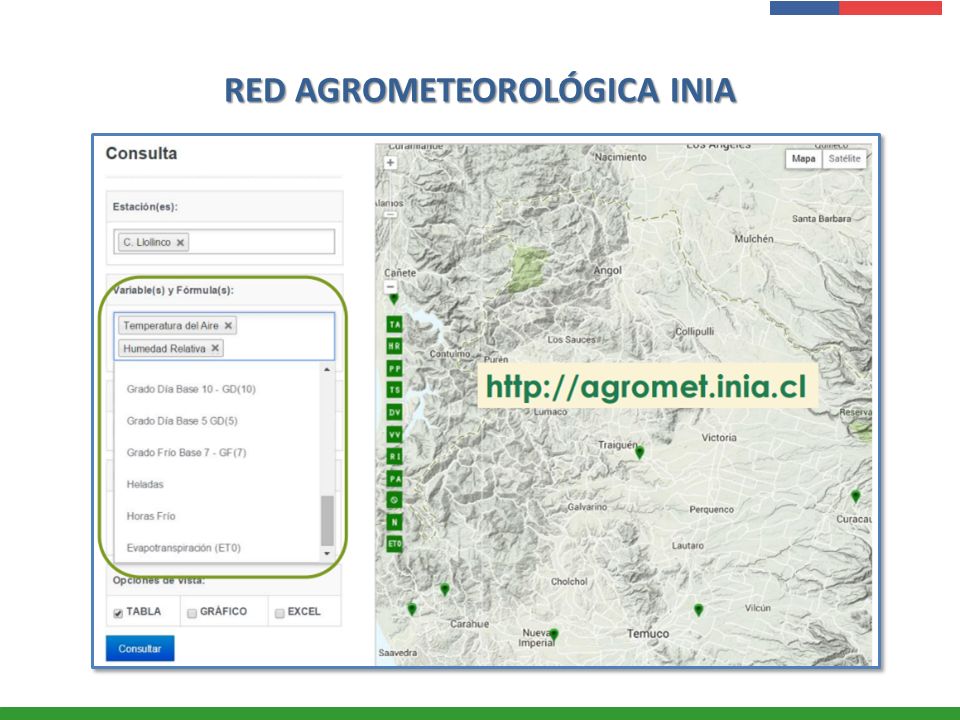Screen dimensions: 960x720
Task: Show the TS layer on the map
Action: coord(394,390)
